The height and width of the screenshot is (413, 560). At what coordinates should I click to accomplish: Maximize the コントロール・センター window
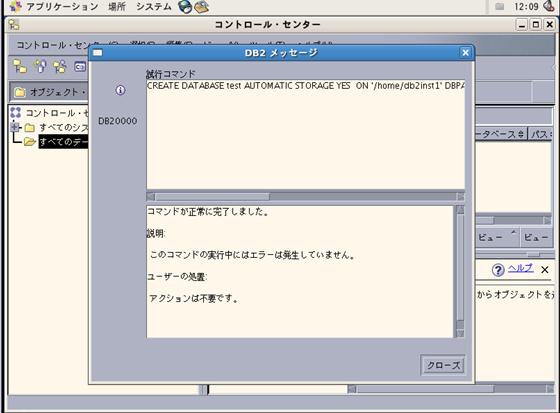(536, 25)
